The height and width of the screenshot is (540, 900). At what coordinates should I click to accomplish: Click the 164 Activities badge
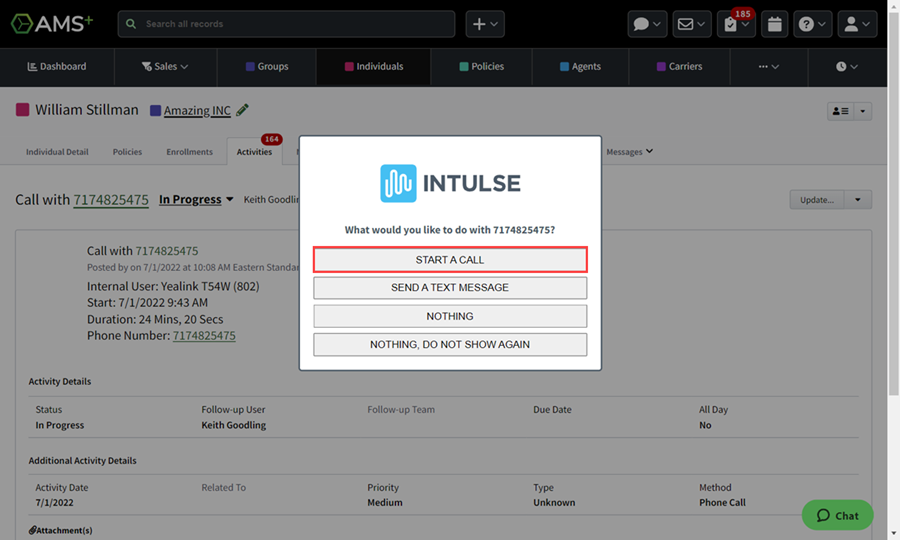[x=271, y=139]
